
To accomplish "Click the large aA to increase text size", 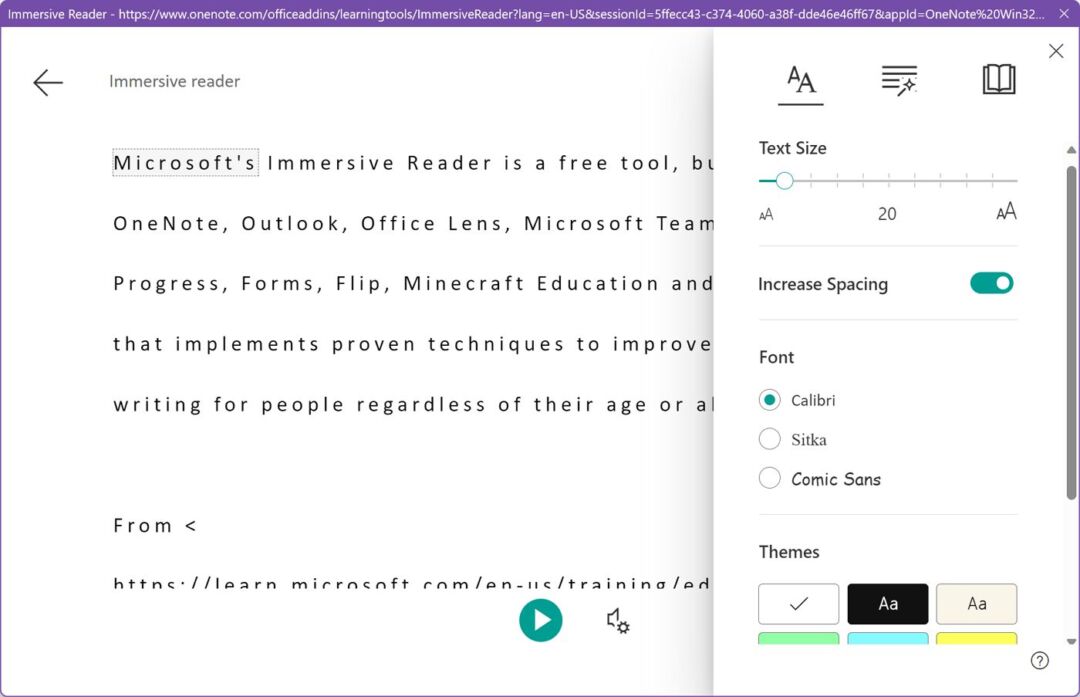I will tap(1005, 211).
